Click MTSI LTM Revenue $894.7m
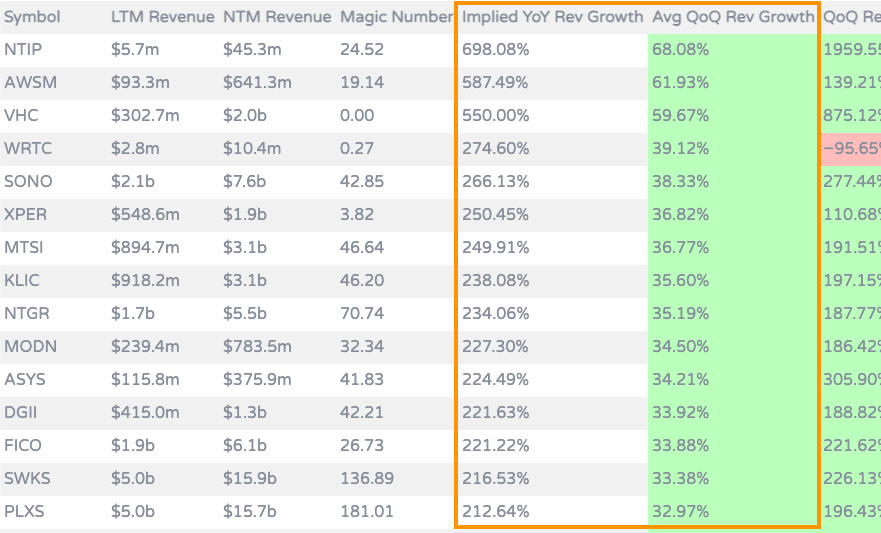The width and height of the screenshot is (881, 533). (145, 248)
